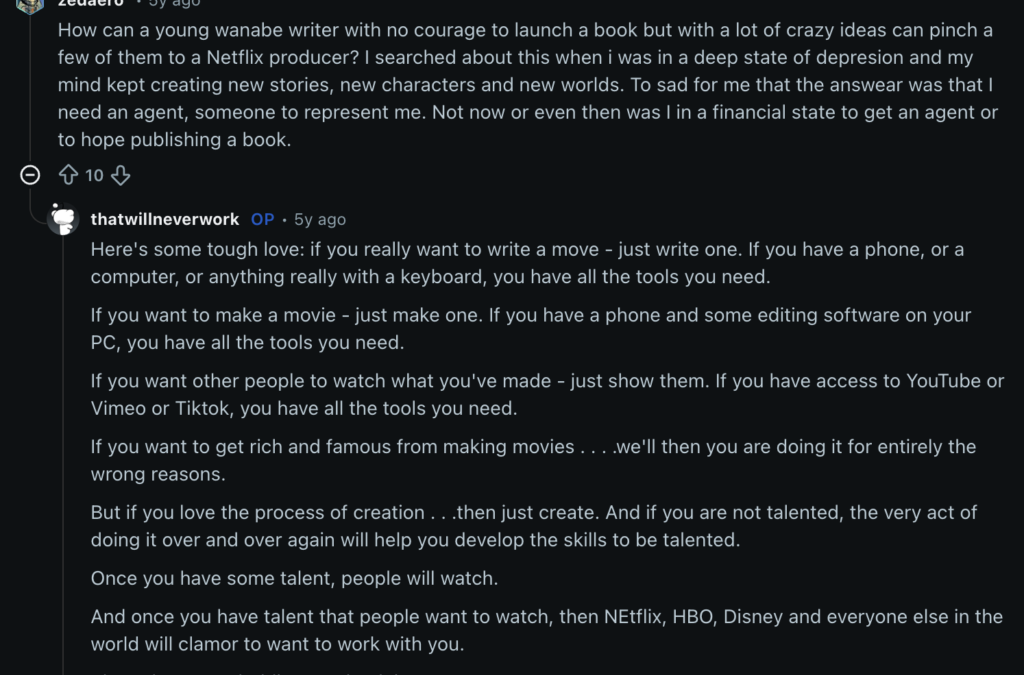1024x675 pixels.
Task: Click "Once you have some talent" line
Action: point(294,578)
